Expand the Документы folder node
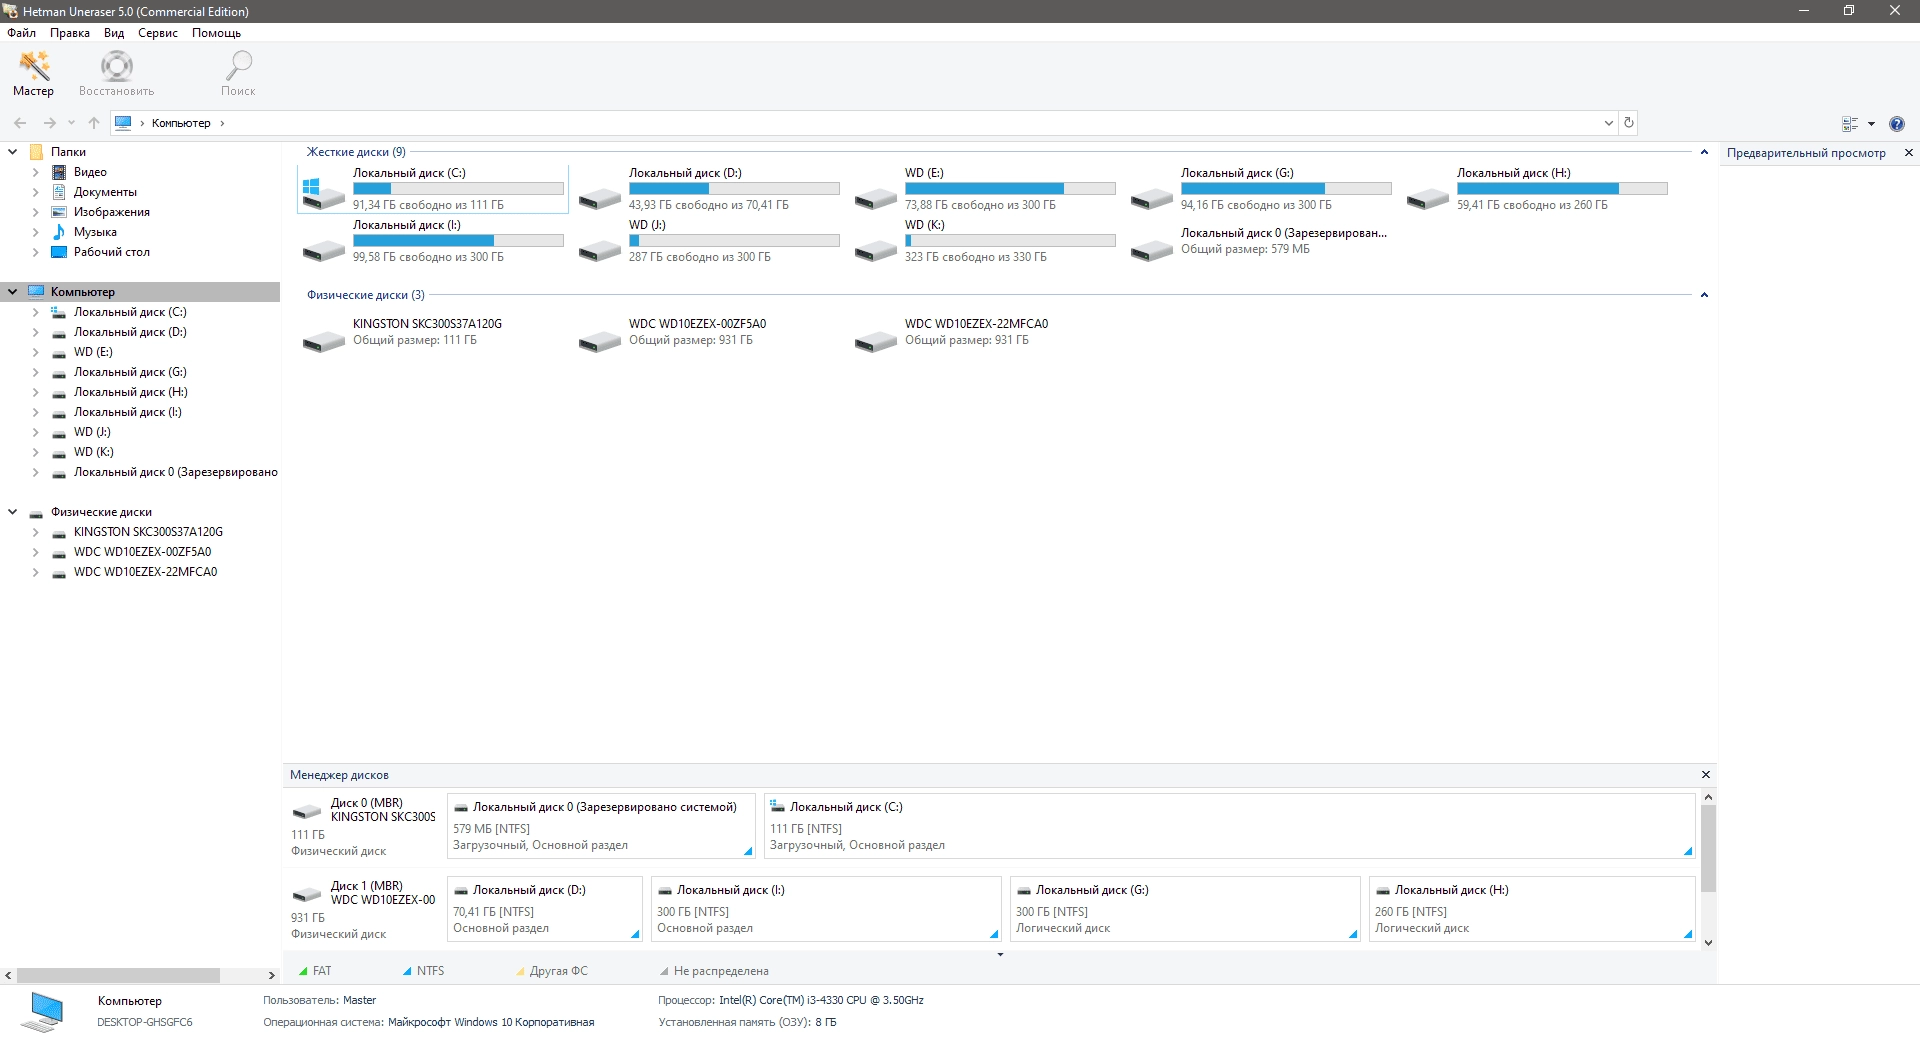The height and width of the screenshot is (1040, 1920). click(36, 192)
